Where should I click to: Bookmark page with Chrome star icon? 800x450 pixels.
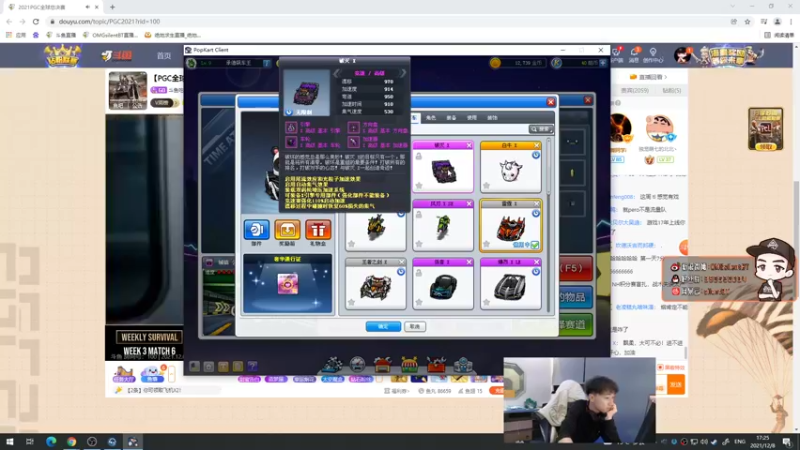pyautogui.click(x=747, y=21)
